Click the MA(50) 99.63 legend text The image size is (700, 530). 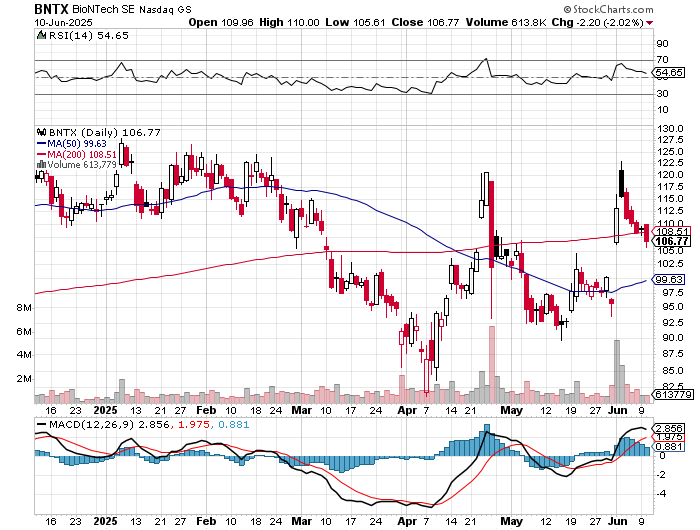[x=77, y=144]
